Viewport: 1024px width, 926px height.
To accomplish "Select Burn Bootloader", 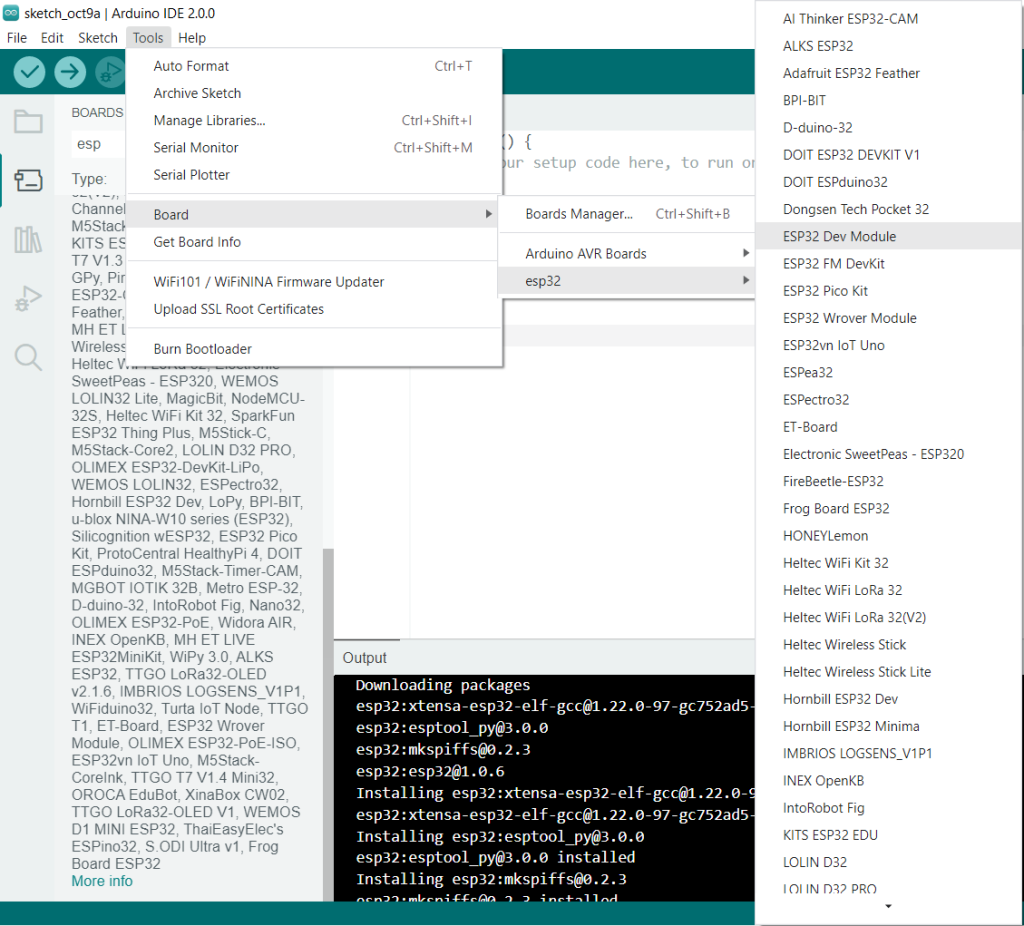I will click(314, 349).
